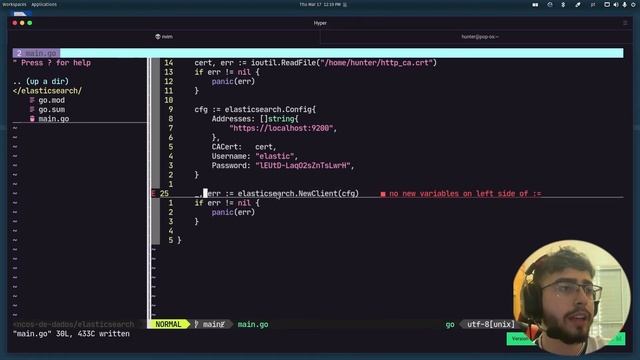The height and width of the screenshot is (360, 640).
Task: Open main.go in the file tree
Action: click(53, 119)
